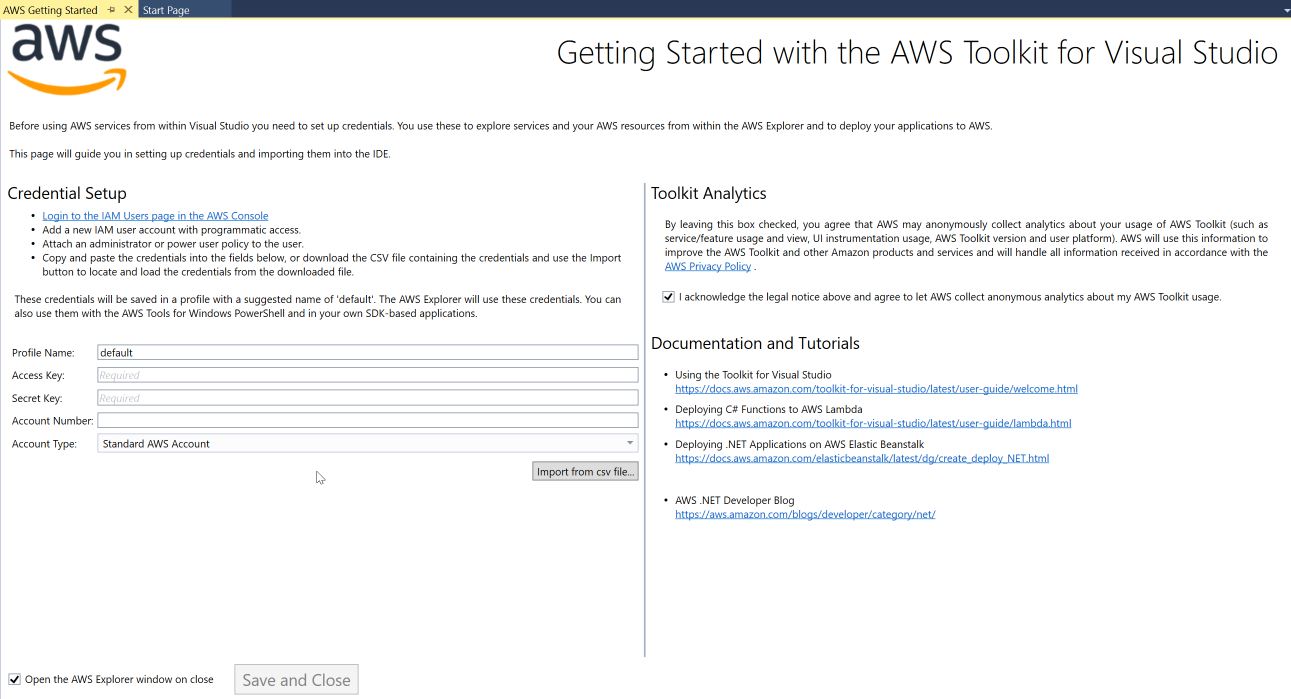Click the Secret Key label
Viewport: 1291px width, 699px height.
click(37, 398)
